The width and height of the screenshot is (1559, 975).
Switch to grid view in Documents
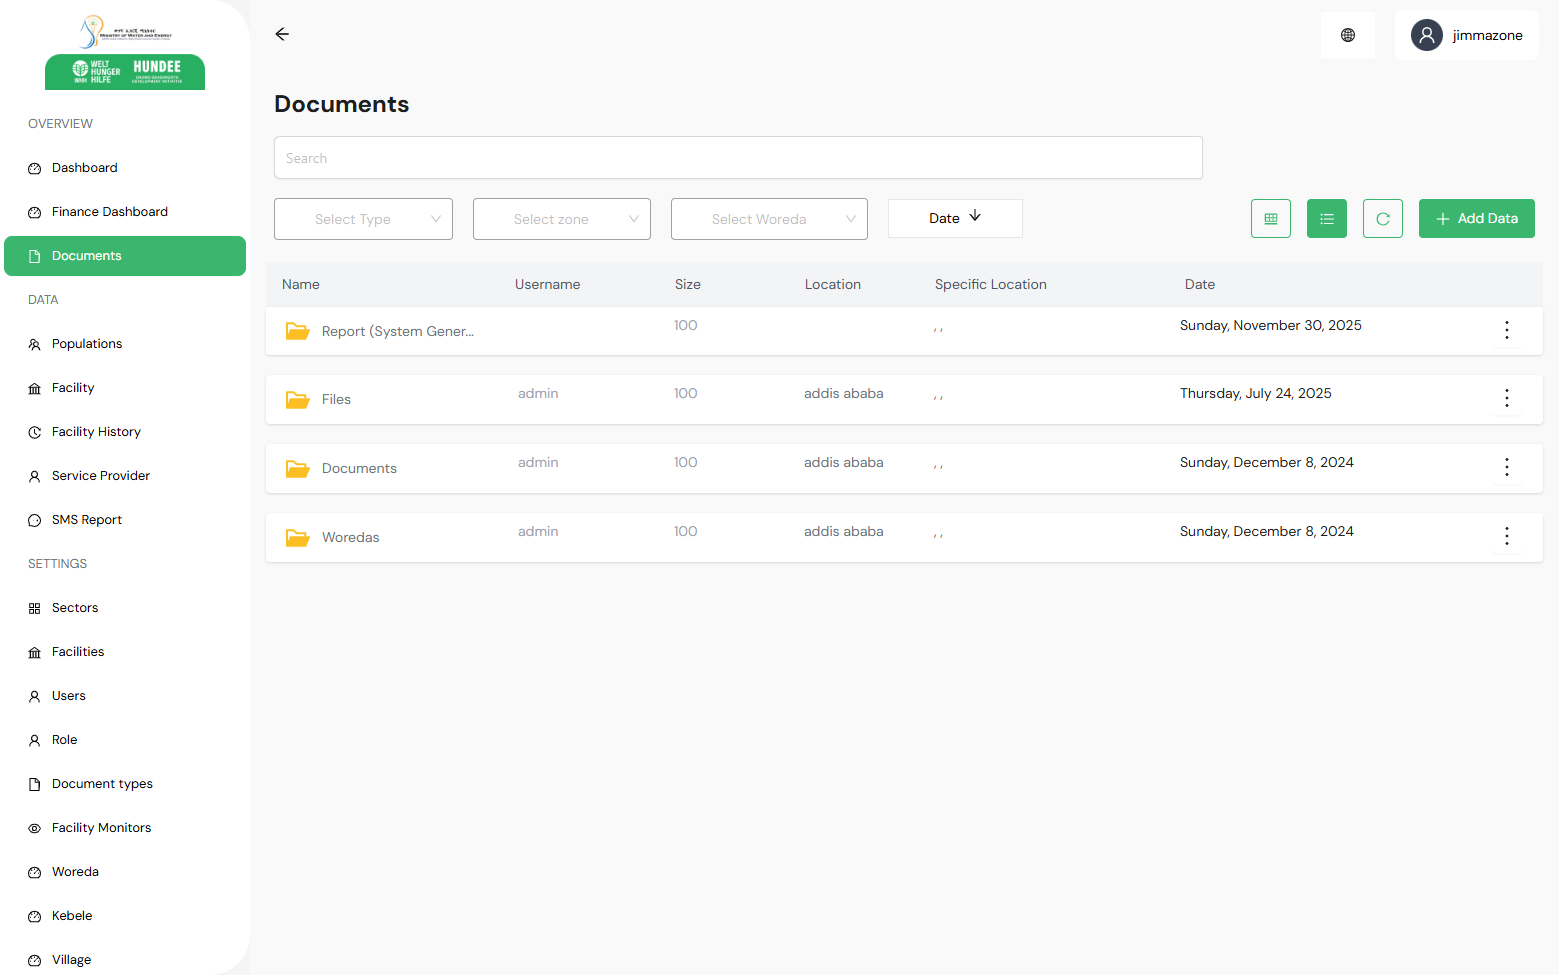(1270, 218)
